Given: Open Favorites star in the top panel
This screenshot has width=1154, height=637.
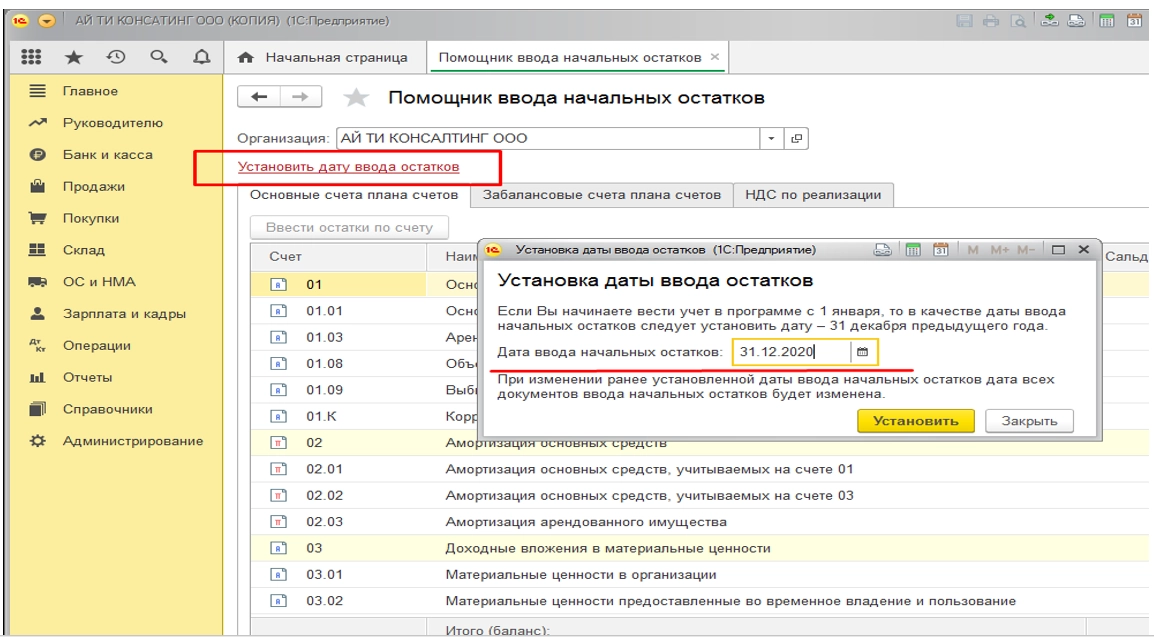Looking at the screenshot, I should coord(74,57).
